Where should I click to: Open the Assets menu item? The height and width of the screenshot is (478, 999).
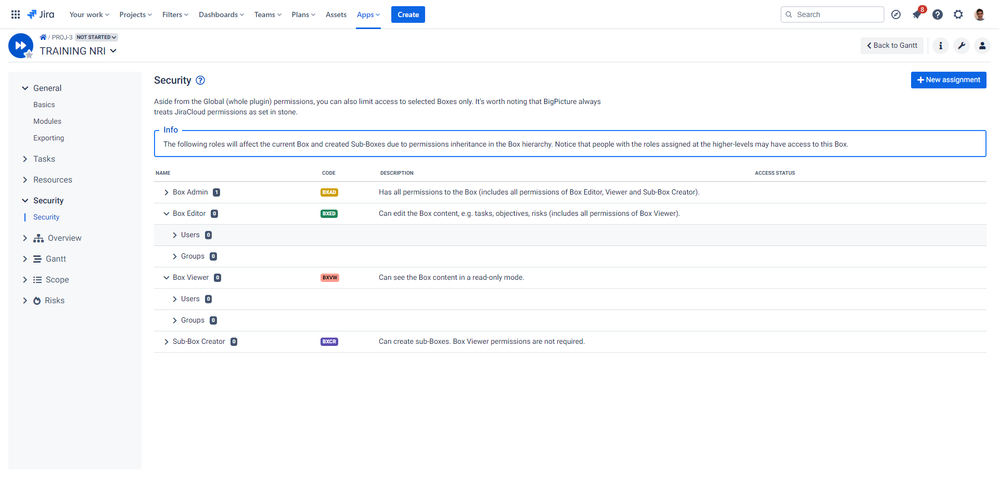tap(336, 14)
